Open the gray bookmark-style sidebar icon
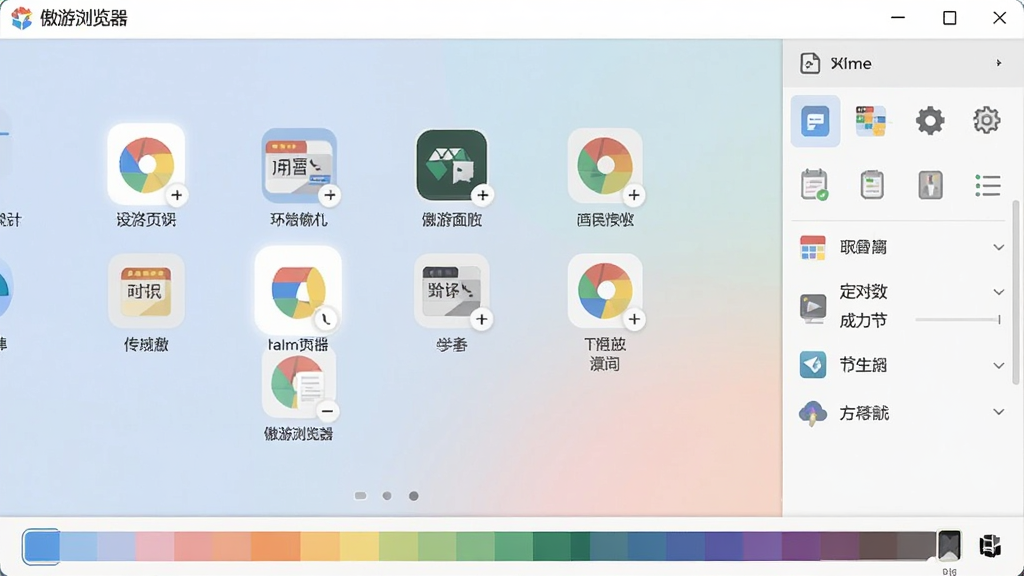This screenshot has height=576, width=1024. click(931, 185)
